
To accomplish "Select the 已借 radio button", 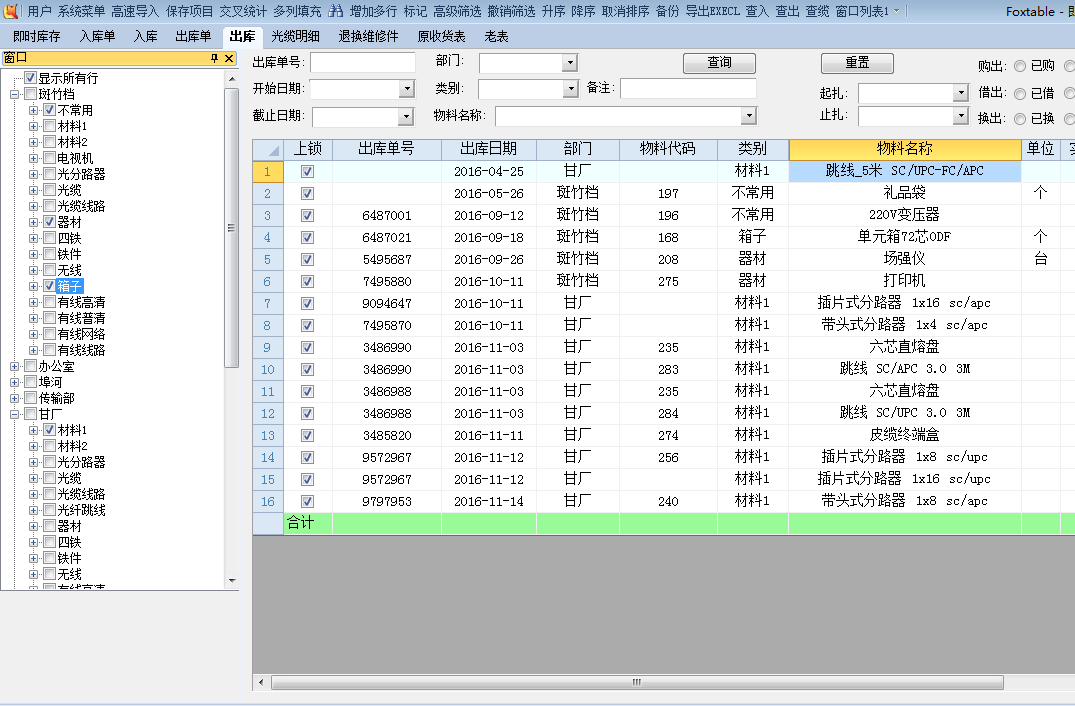I will tap(1019, 93).
